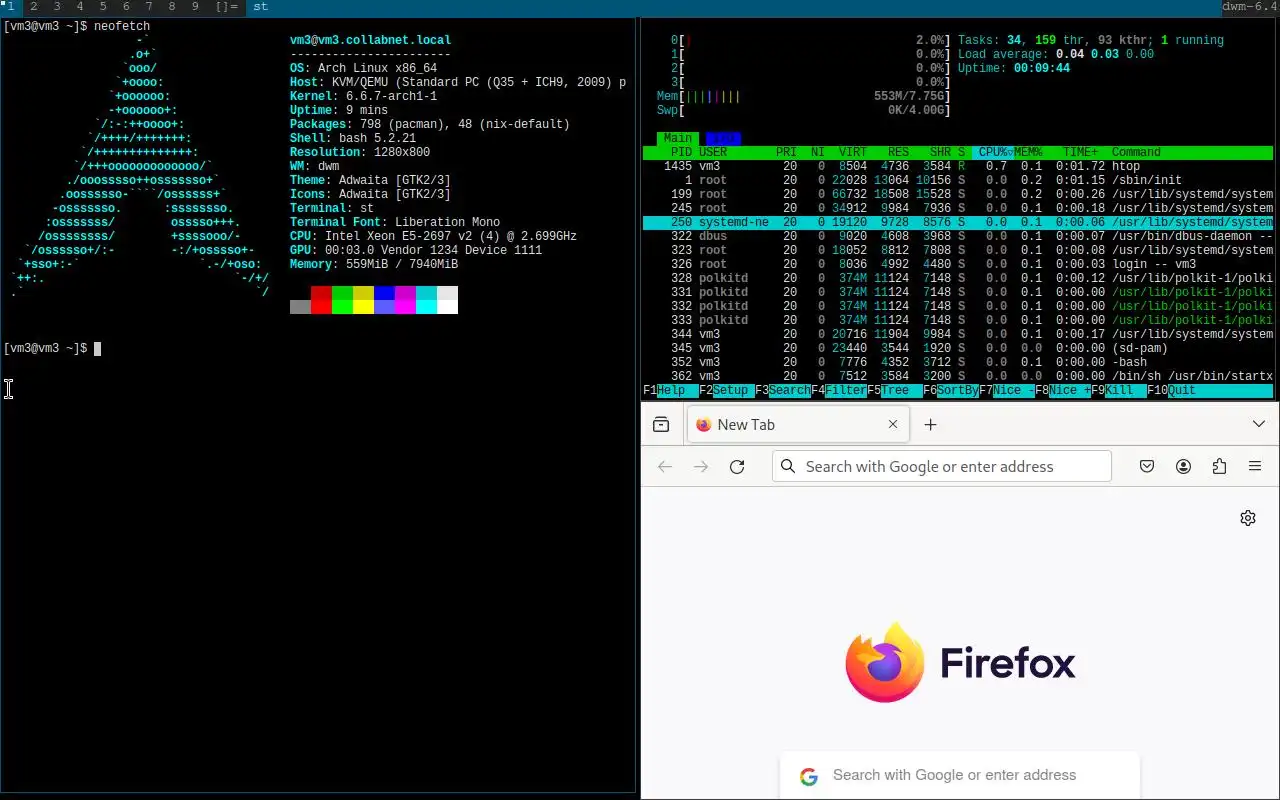Toggle sort direction on CPU% column header
Viewport: 1280px width, 800px height.
(993, 152)
